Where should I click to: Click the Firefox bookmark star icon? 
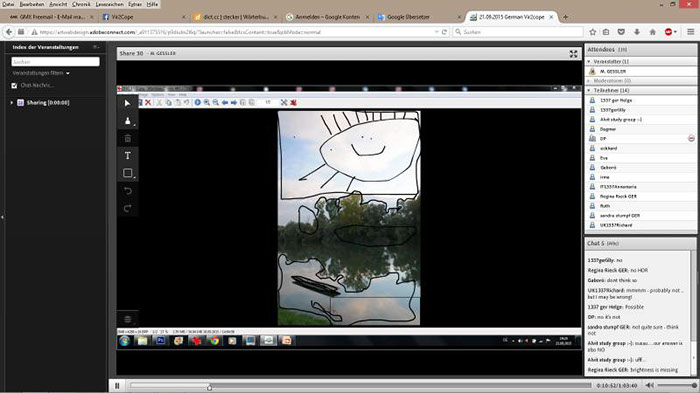(x=592, y=32)
